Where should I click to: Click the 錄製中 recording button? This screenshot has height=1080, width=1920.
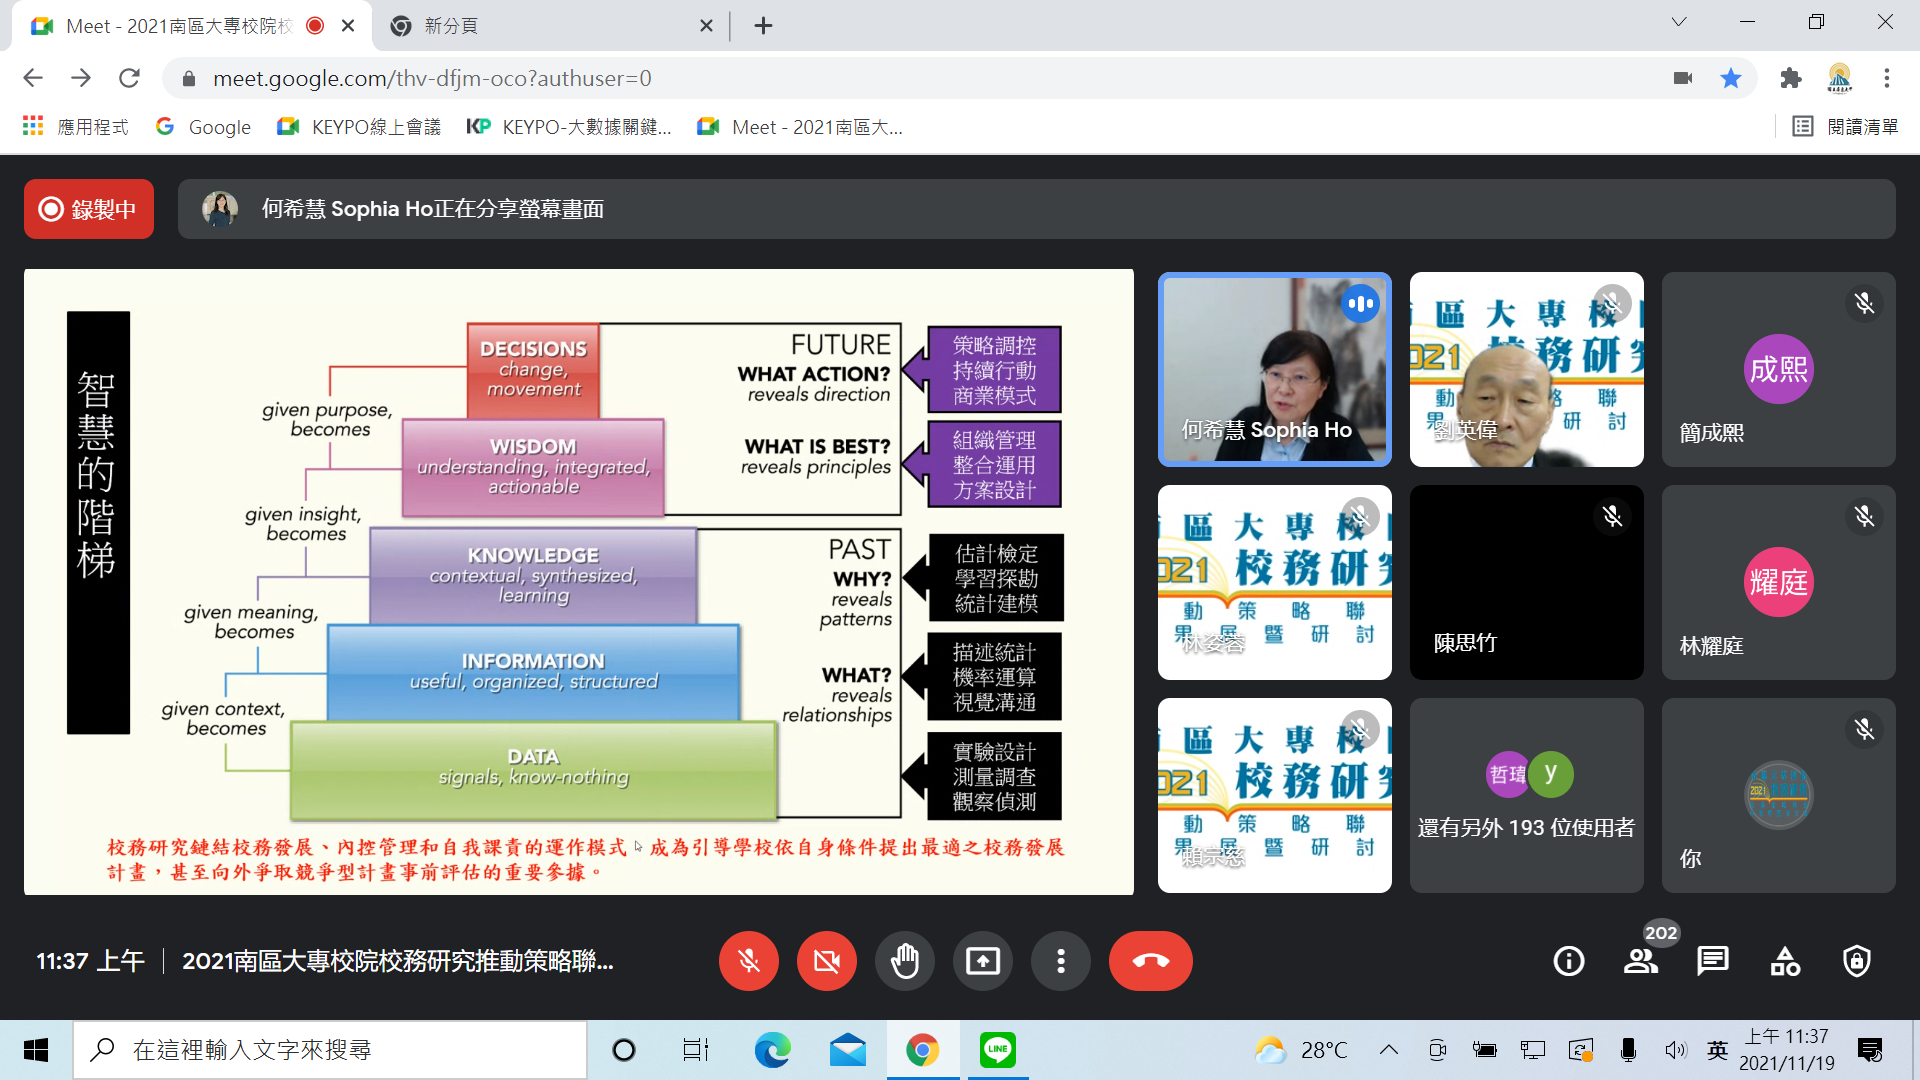[x=89, y=209]
